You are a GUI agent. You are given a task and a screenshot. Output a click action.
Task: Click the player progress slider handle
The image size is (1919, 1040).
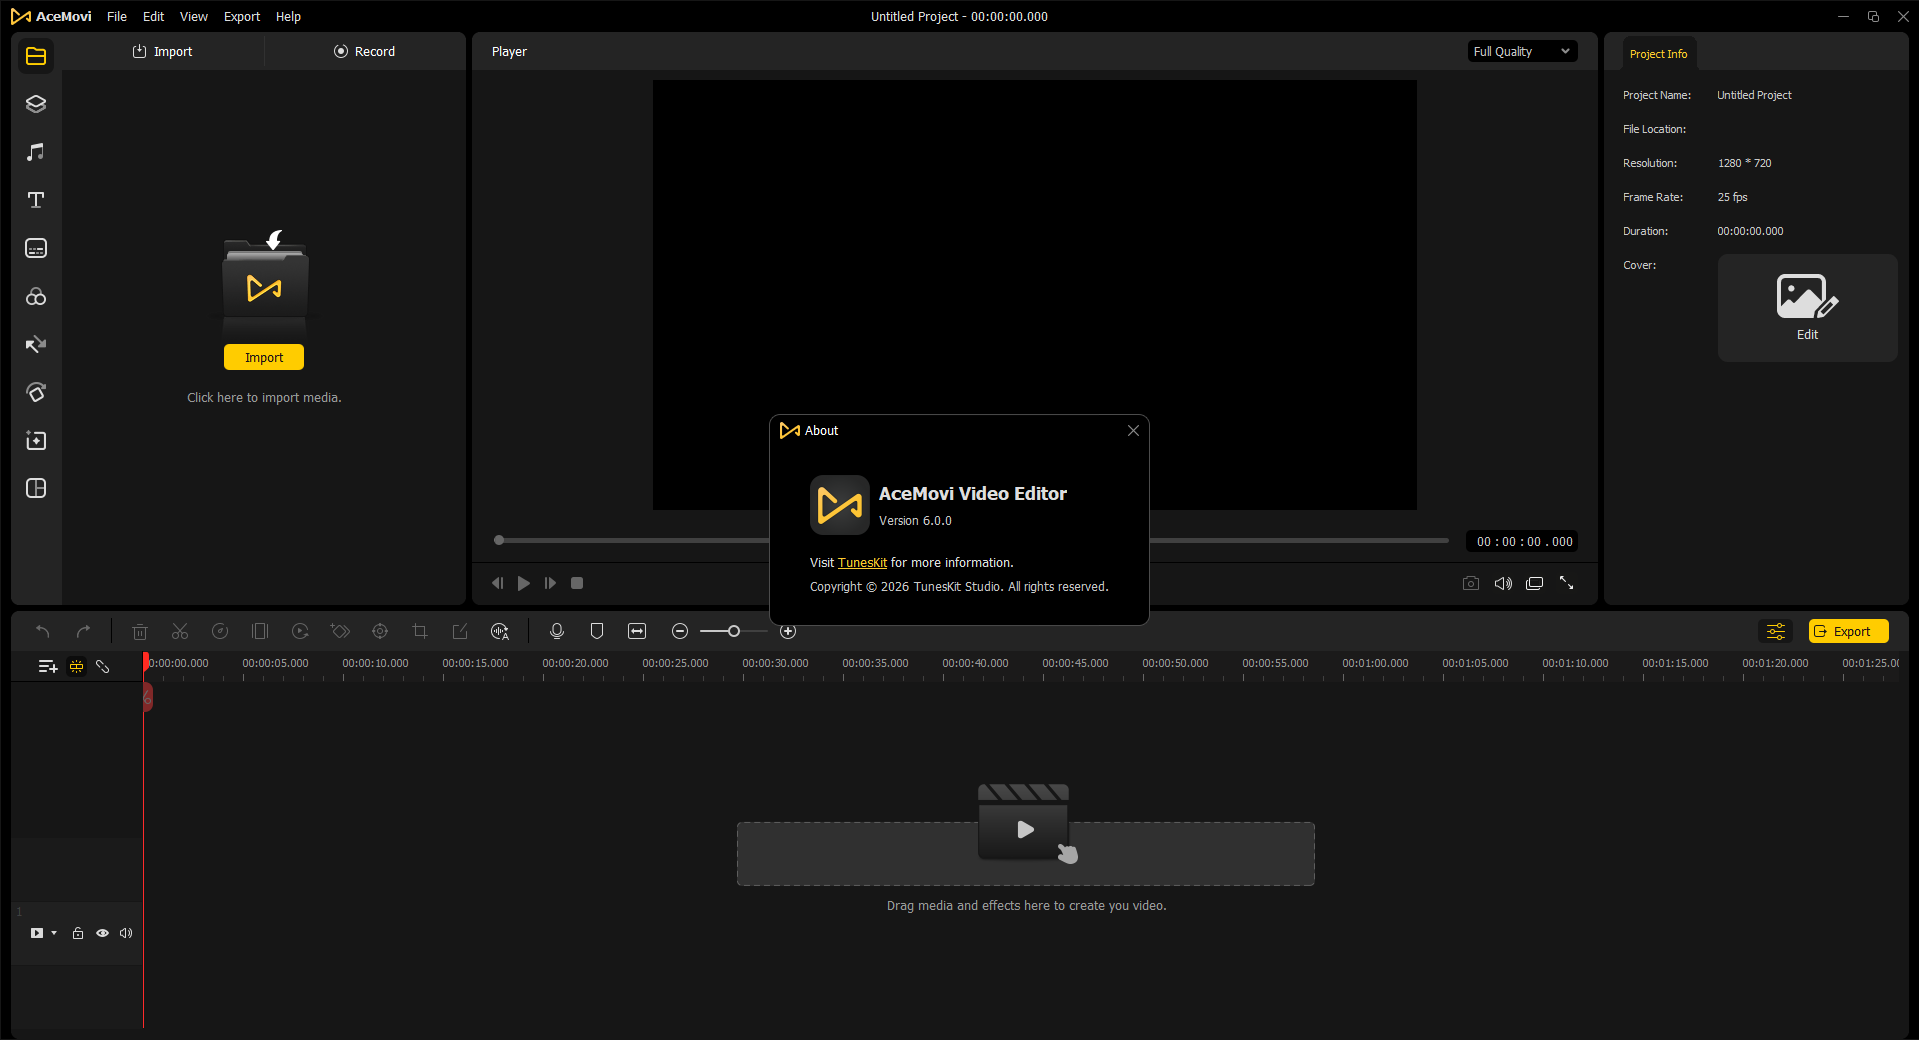click(499, 541)
